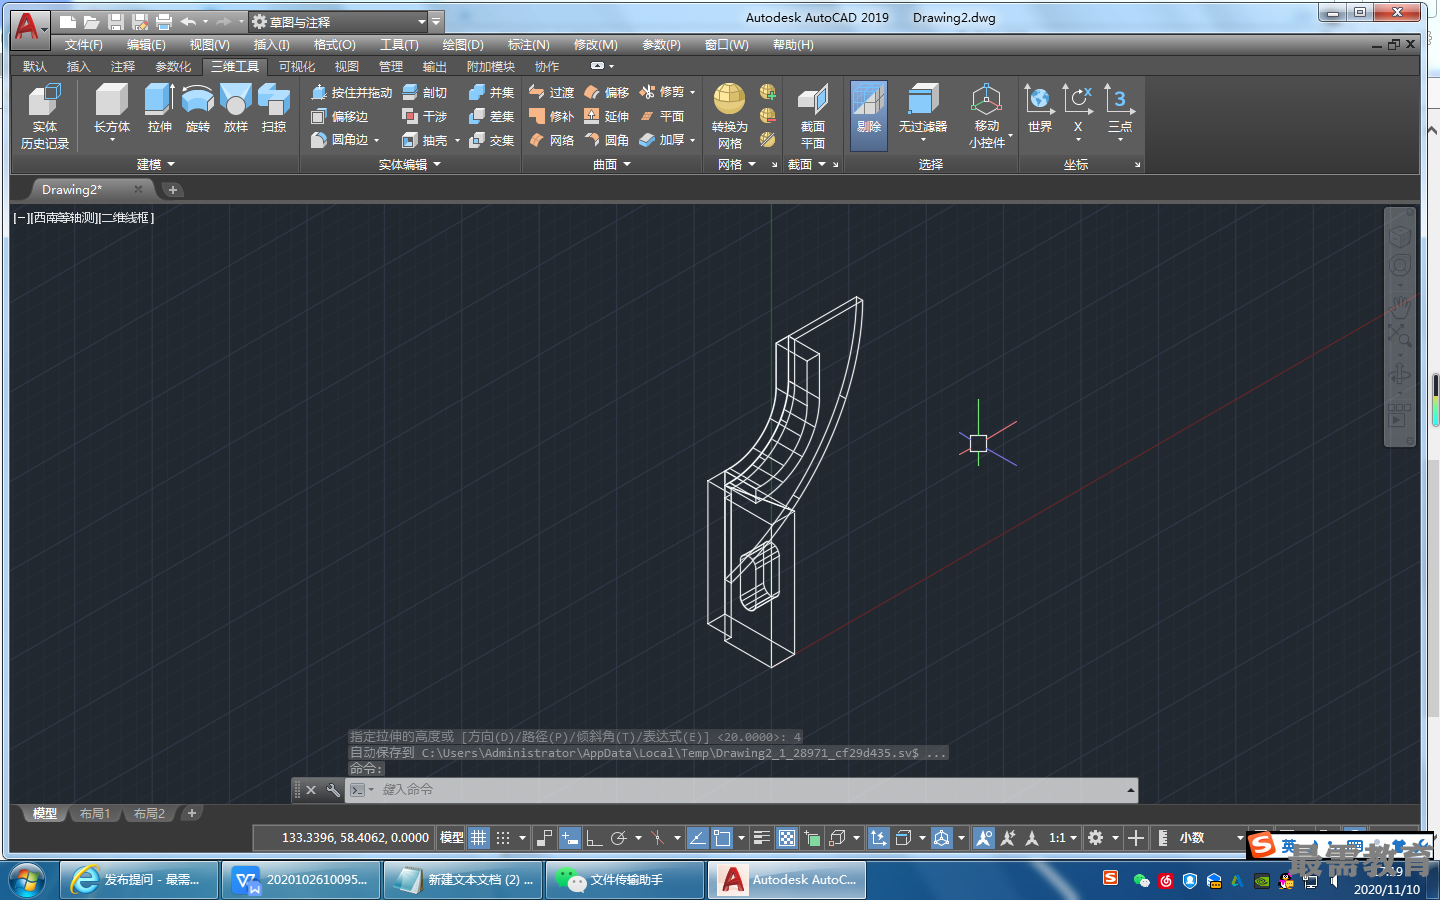
Task: Expand the 曲面 panel
Action: (x=612, y=164)
